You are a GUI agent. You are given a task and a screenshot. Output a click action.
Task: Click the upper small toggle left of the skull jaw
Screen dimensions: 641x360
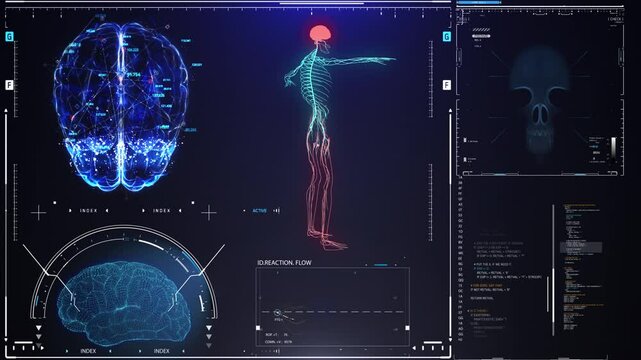[x=465, y=140]
